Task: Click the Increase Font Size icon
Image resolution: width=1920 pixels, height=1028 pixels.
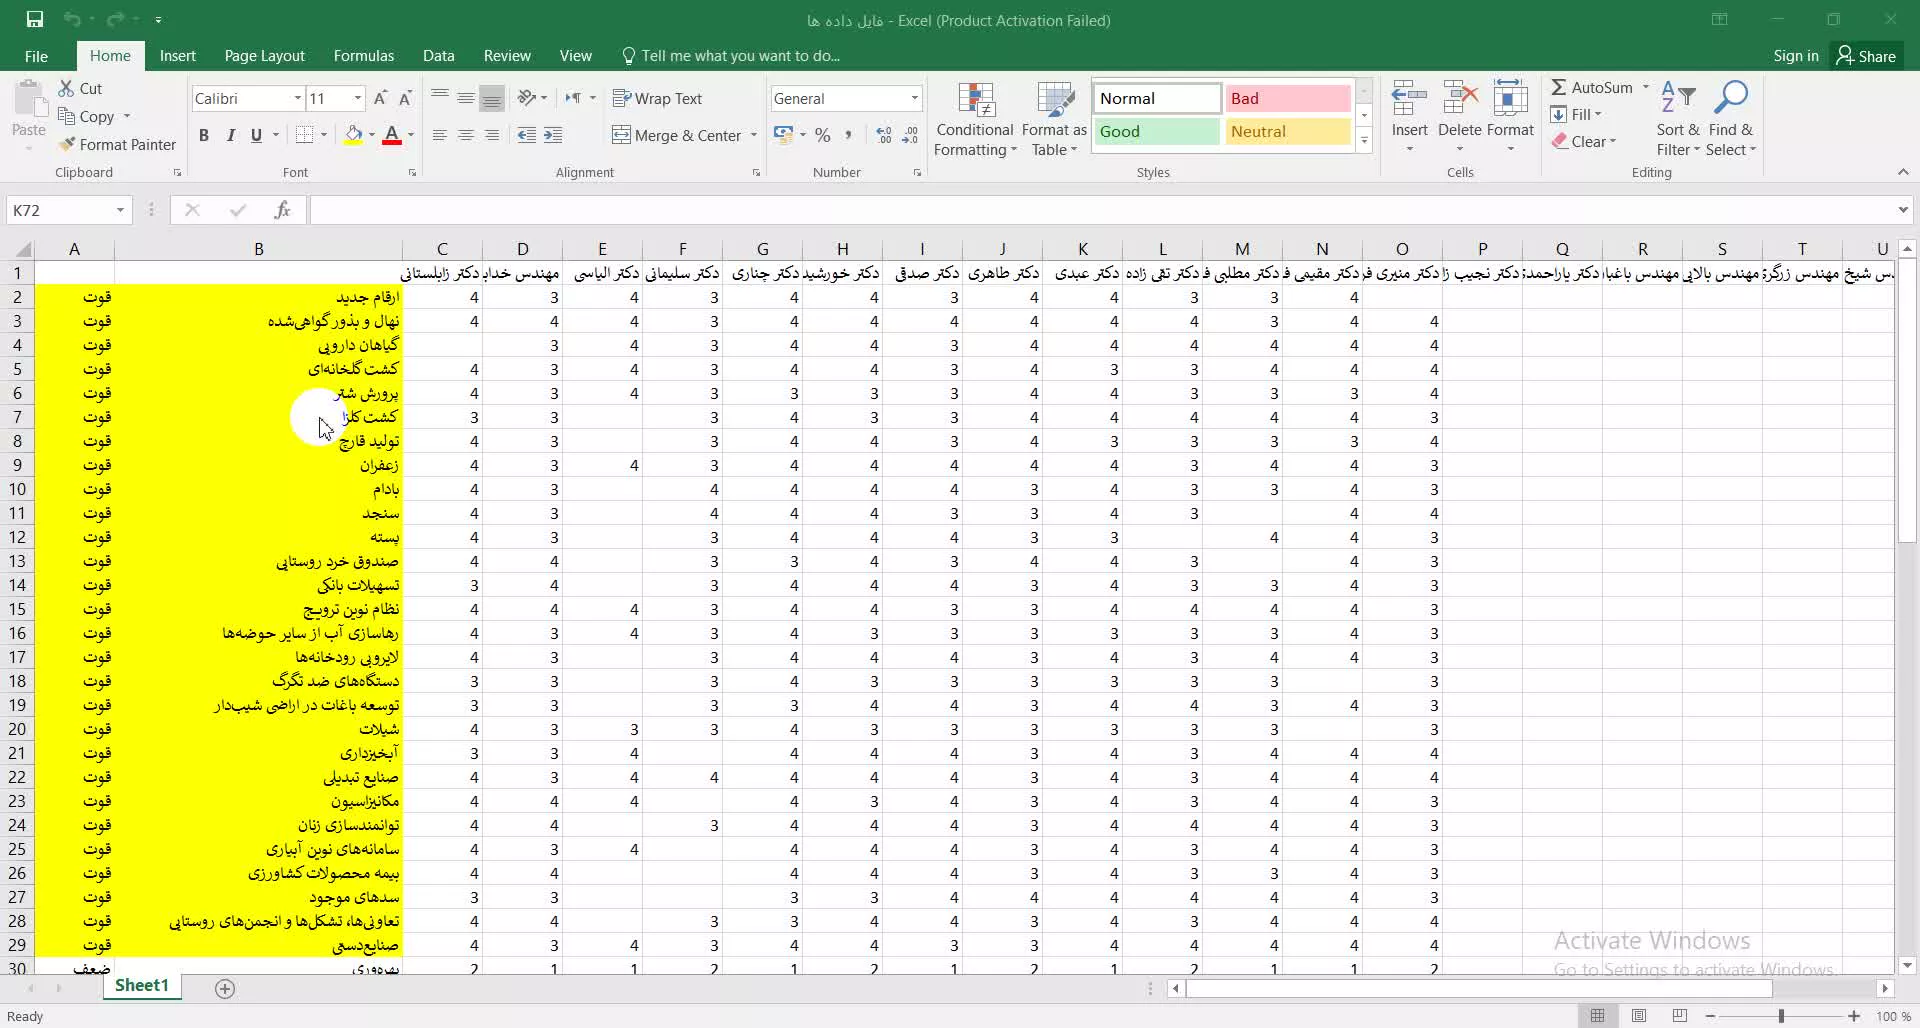Action: point(380,98)
